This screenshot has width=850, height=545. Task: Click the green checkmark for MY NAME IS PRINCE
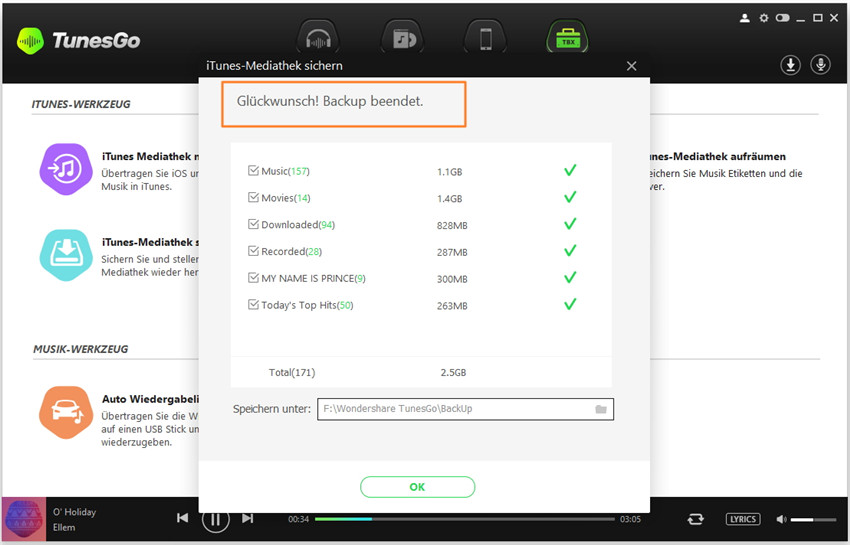570,278
